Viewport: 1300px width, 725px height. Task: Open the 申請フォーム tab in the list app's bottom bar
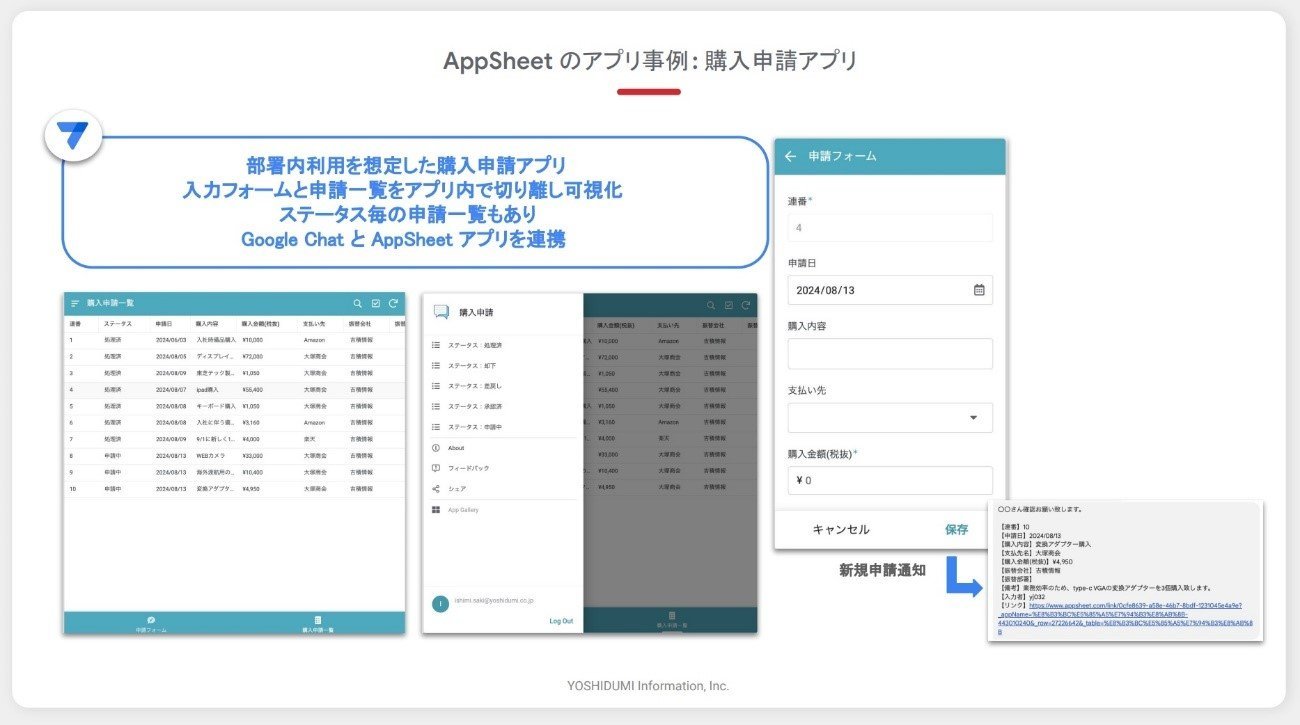(150, 624)
